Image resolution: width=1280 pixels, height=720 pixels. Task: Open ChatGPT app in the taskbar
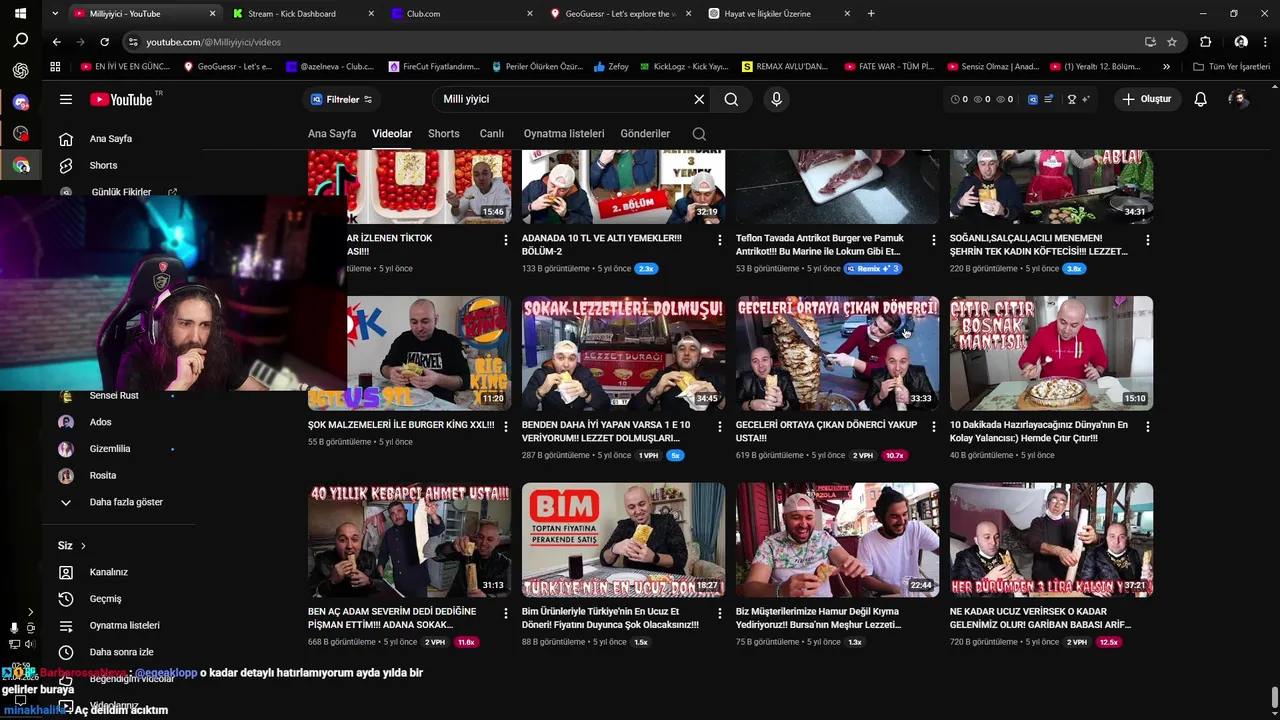pyautogui.click(x=21, y=71)
